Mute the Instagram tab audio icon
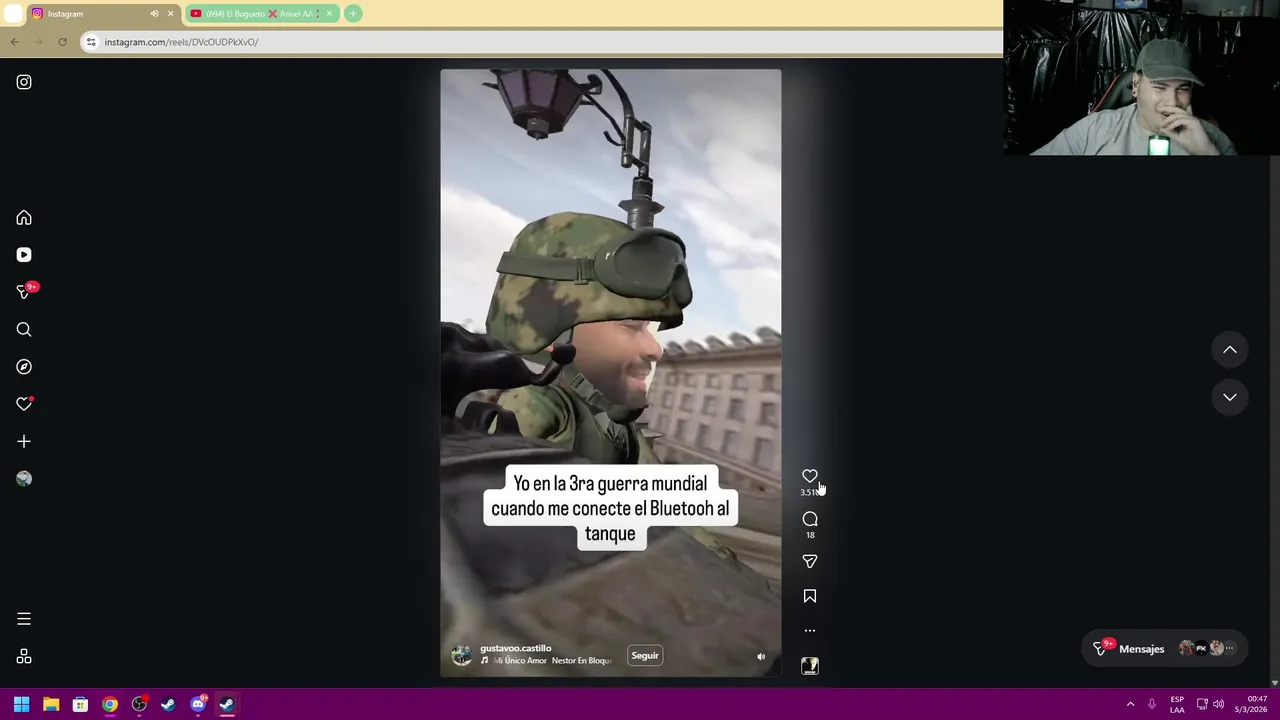The width and height of the screenshot is (1280, 720). 154,14
